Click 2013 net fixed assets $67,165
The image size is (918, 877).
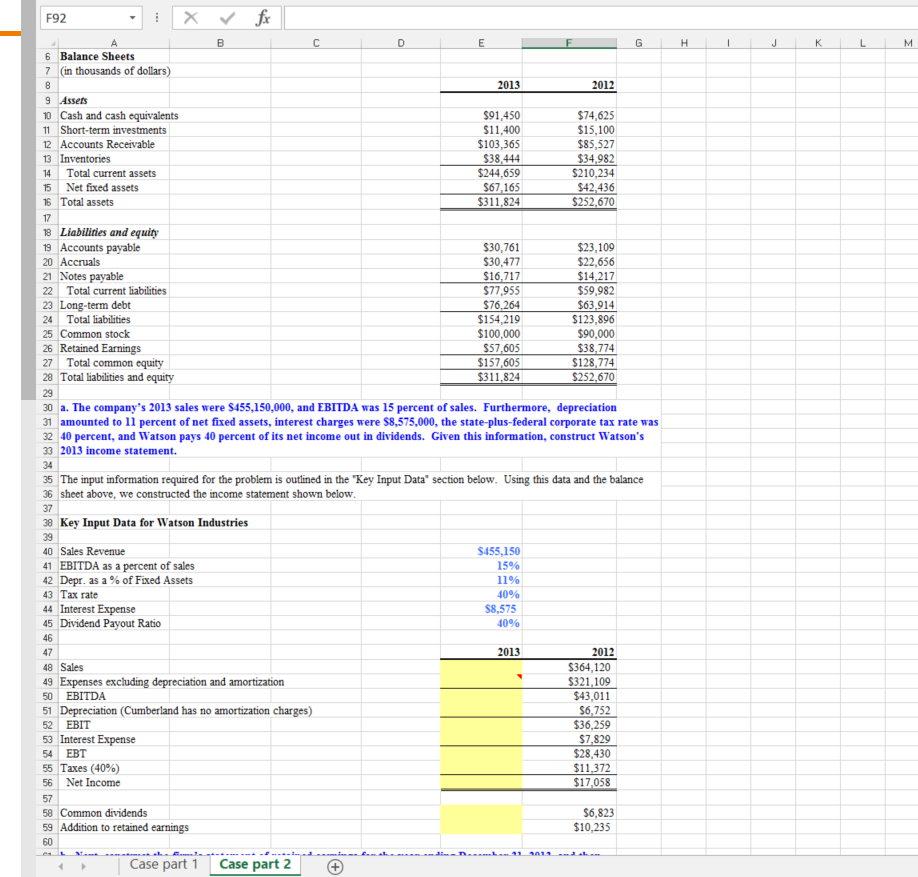501,188
